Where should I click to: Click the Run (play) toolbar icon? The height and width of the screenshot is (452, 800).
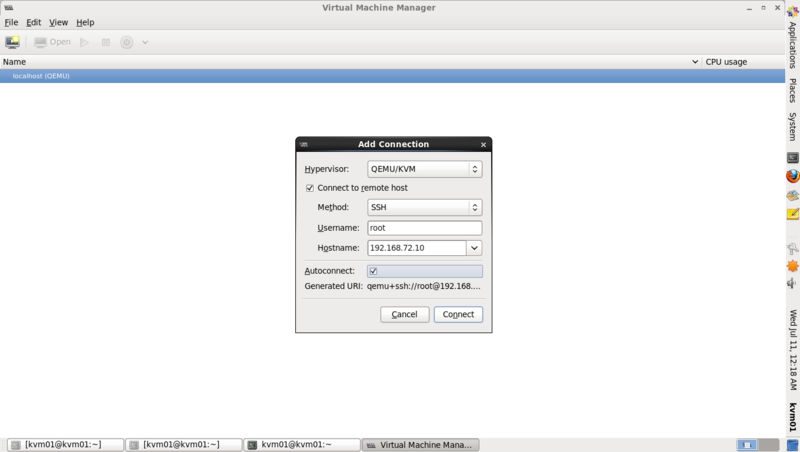click(85, 42)
